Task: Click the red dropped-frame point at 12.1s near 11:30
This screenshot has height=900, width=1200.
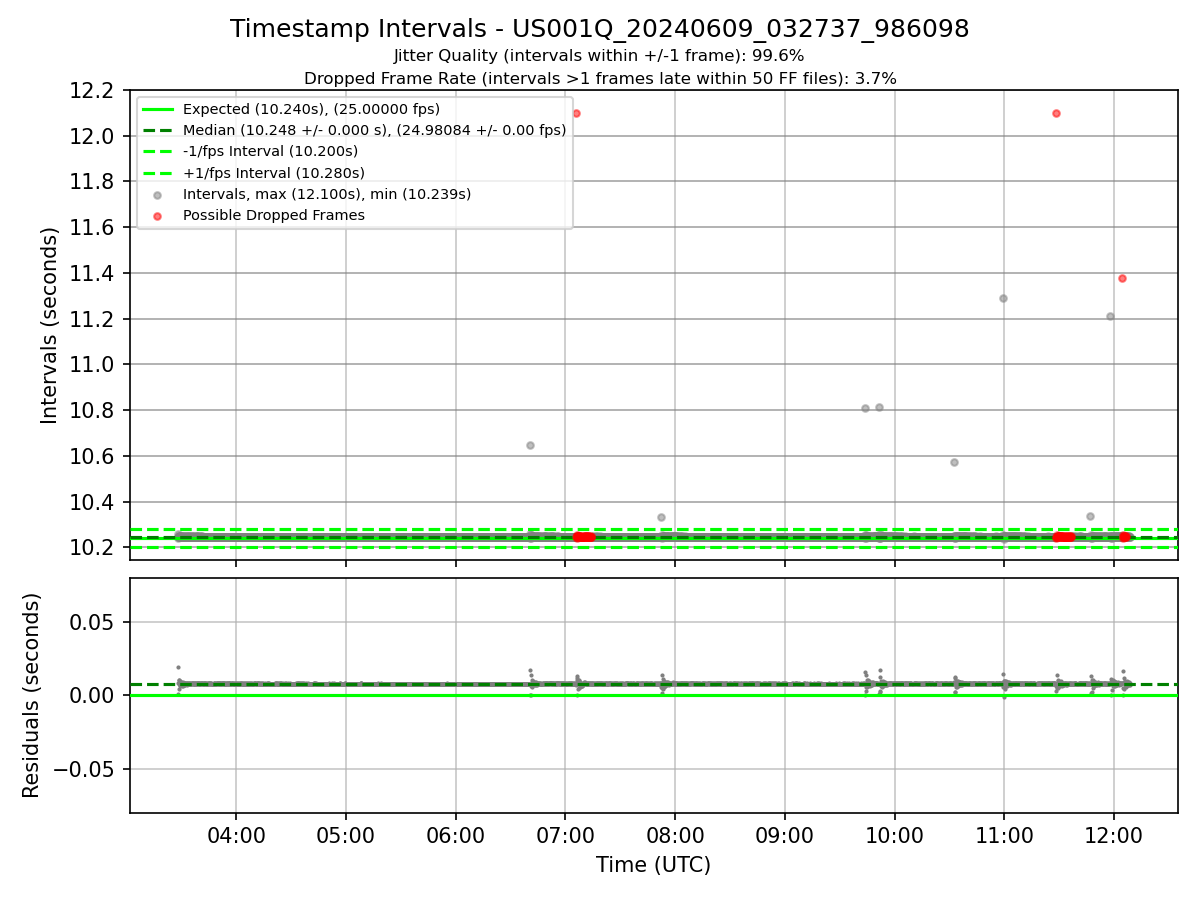Action: (1056, 113)
